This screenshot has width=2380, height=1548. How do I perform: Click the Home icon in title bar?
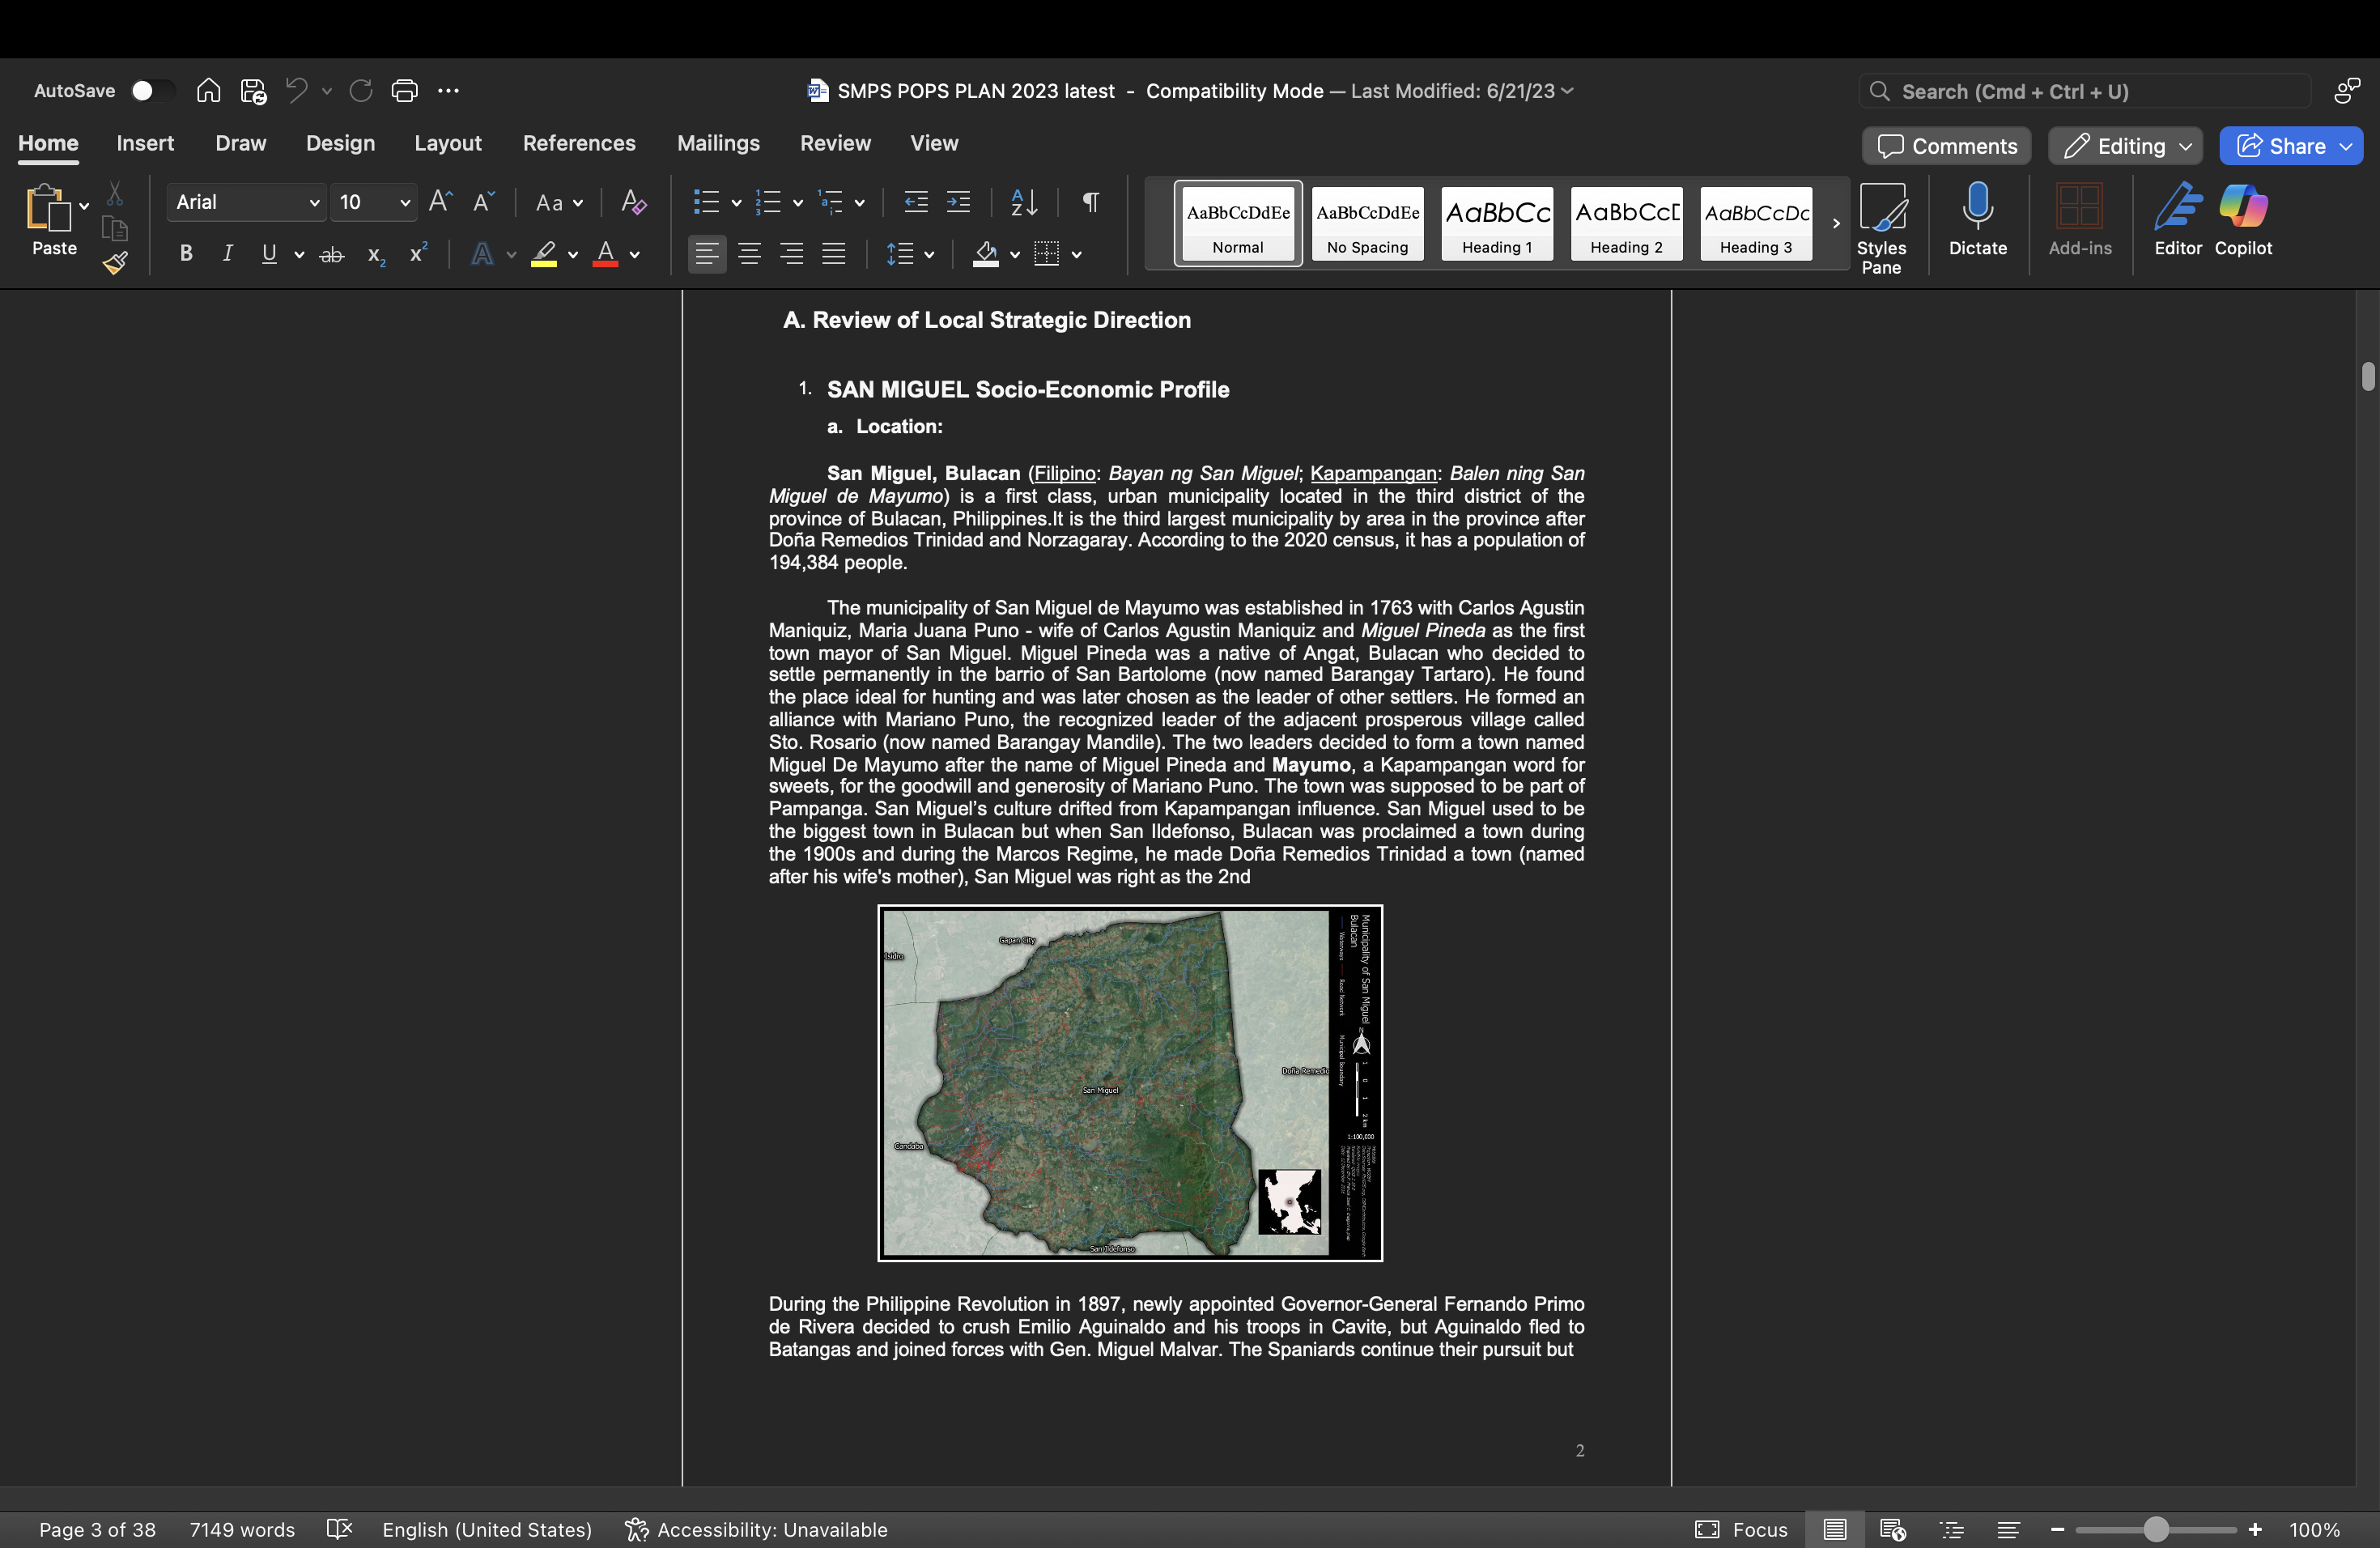point(208,91)
